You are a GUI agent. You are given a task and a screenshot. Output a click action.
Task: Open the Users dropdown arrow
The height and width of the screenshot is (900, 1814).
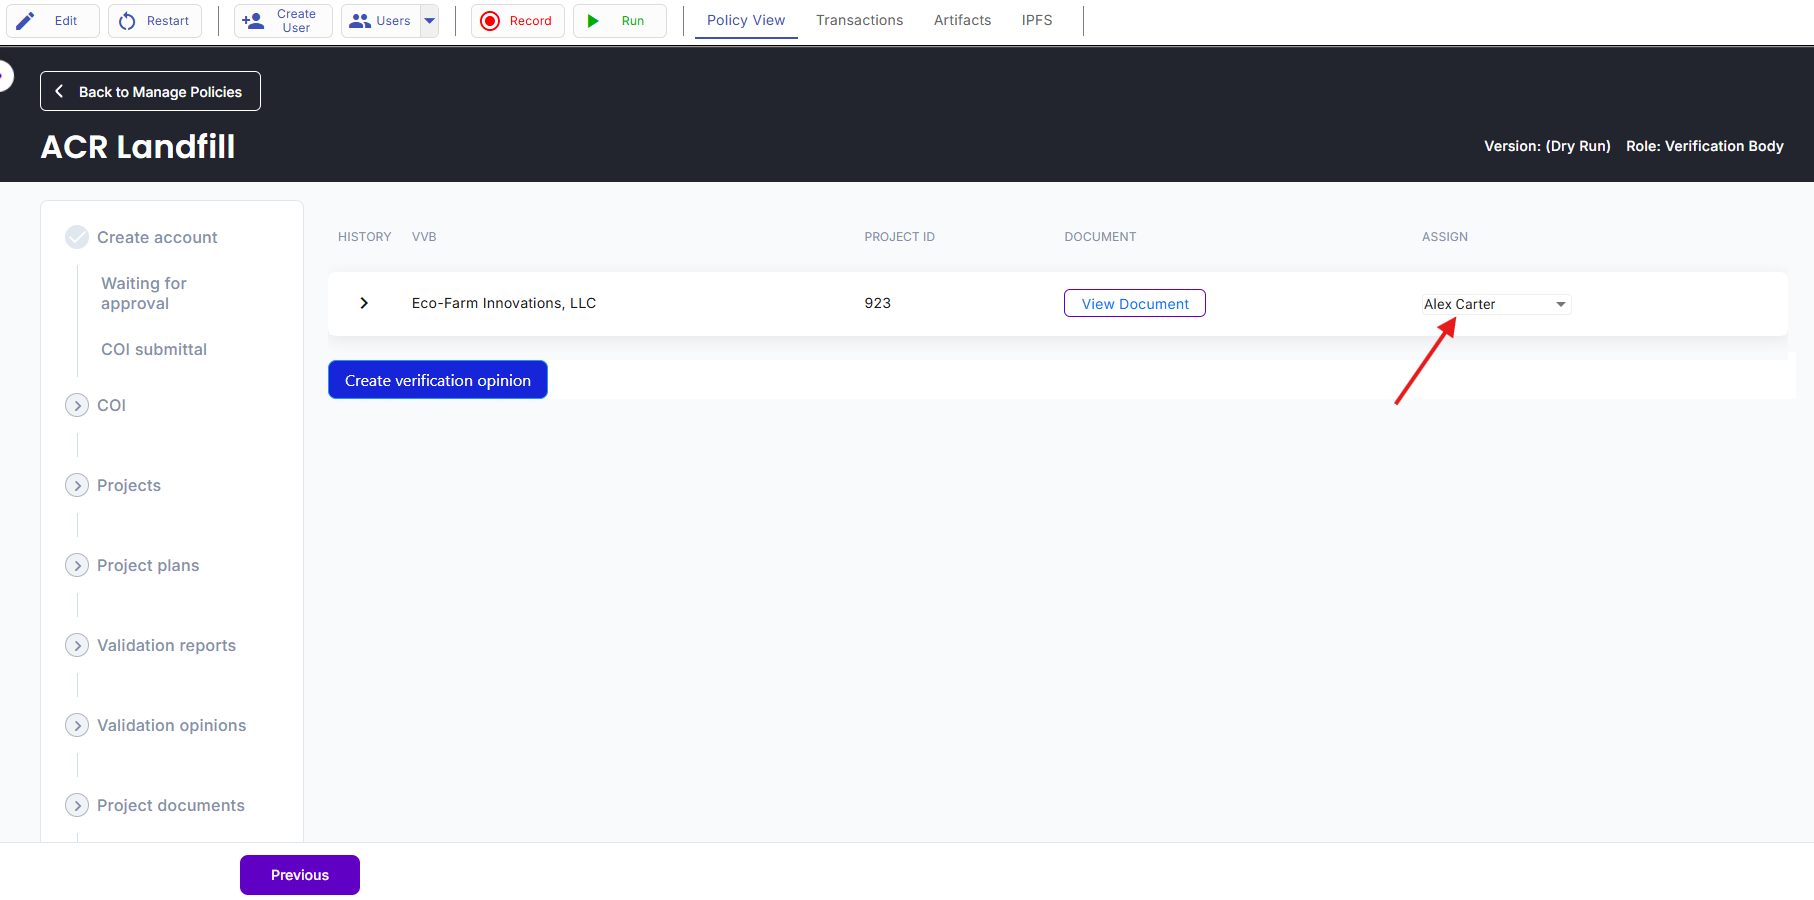click(x=430, y=21)
